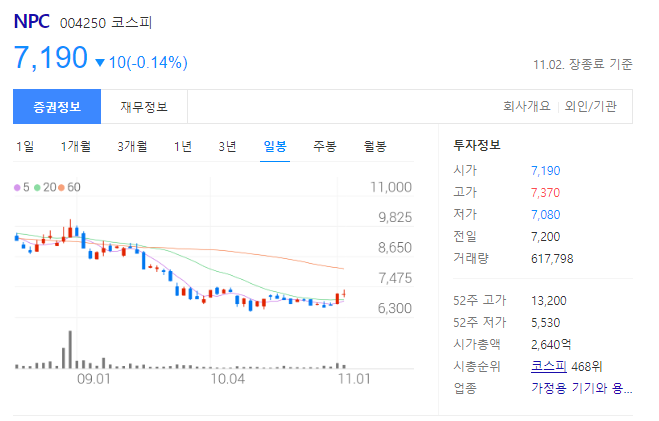Click the current price 7,190

(x=51, y=58)
